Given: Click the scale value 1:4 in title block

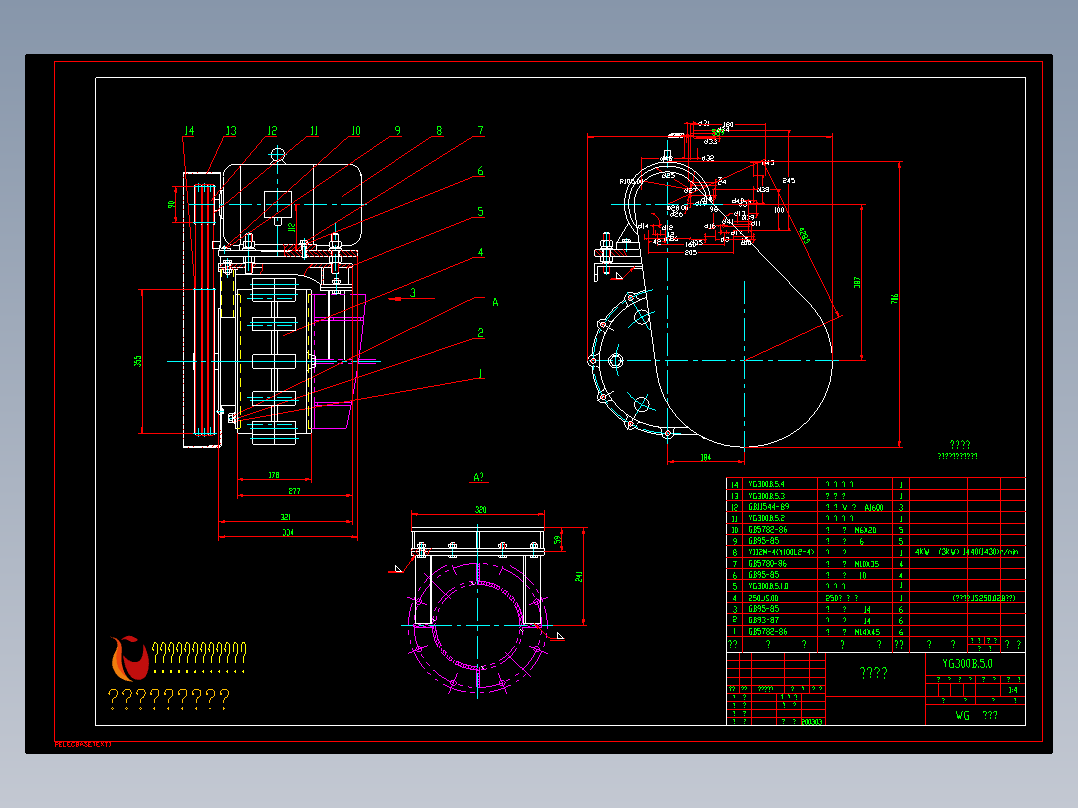Looking at the screenshot, I should pos(1012,690).
